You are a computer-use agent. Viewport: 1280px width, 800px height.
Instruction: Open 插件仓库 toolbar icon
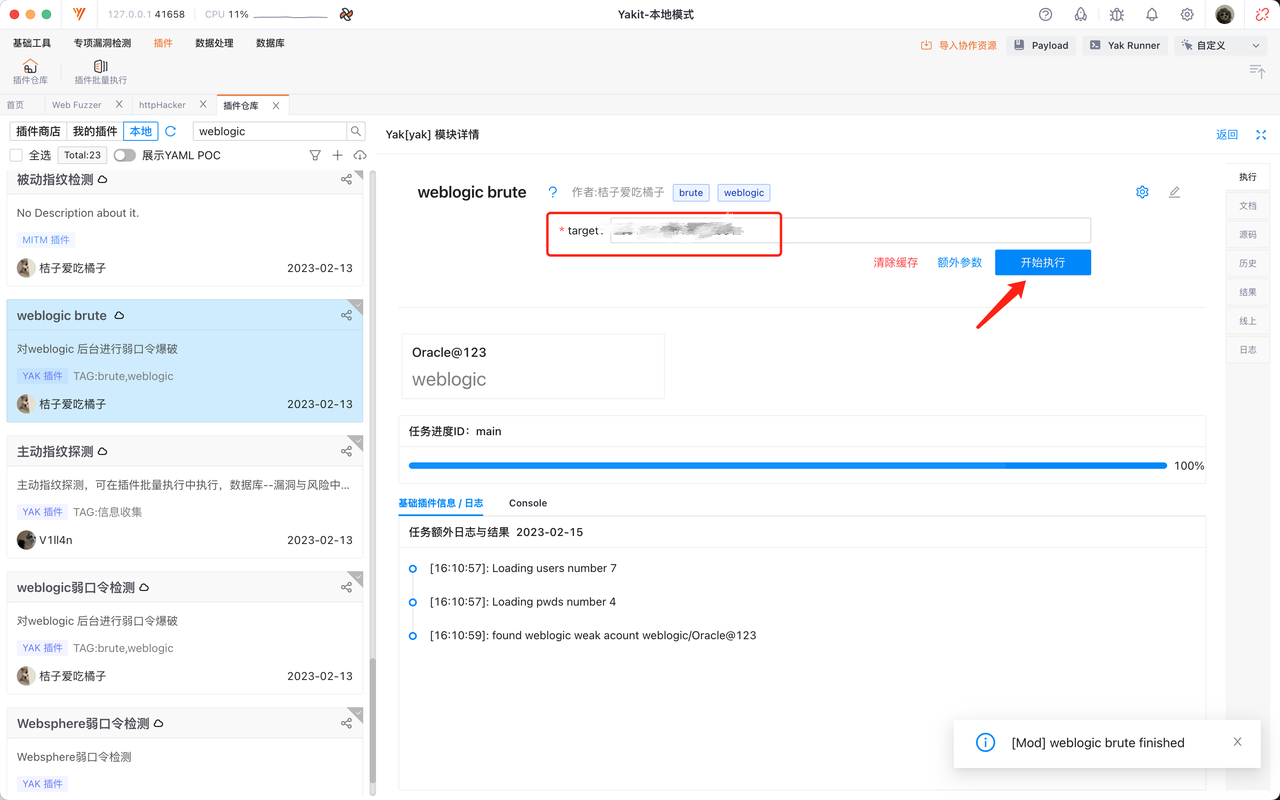point(30,72)
